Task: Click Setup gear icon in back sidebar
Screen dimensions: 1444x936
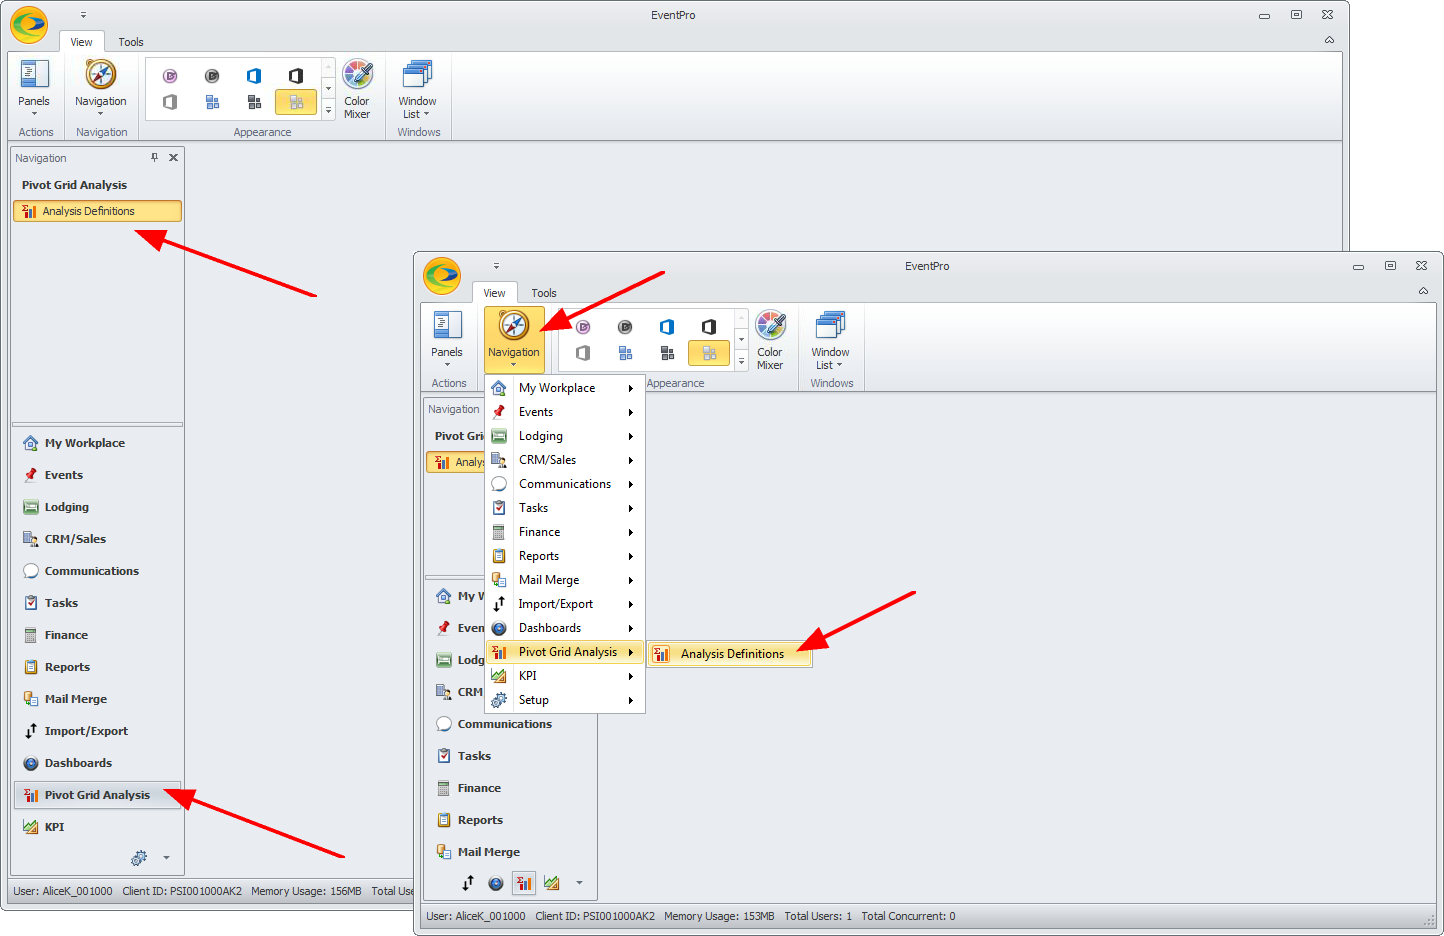Action: (x=139, y=858)
